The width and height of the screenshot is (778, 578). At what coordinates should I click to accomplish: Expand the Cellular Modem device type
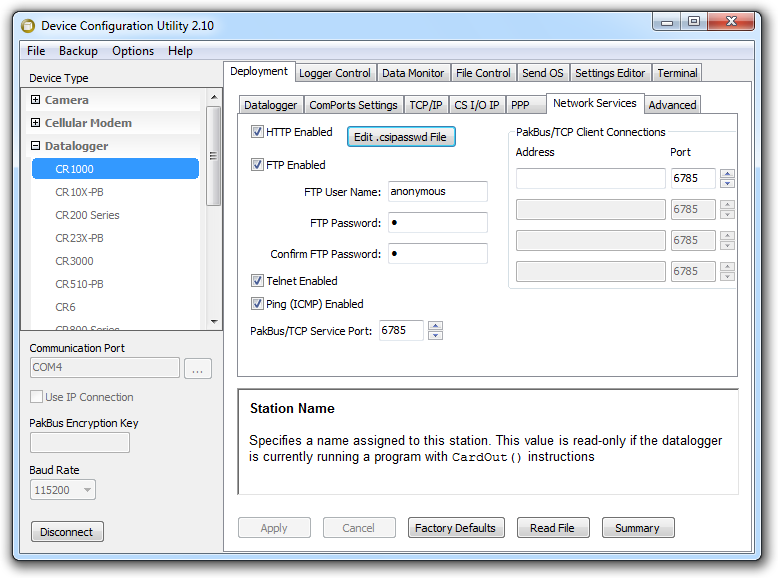[x=35, y=123]
